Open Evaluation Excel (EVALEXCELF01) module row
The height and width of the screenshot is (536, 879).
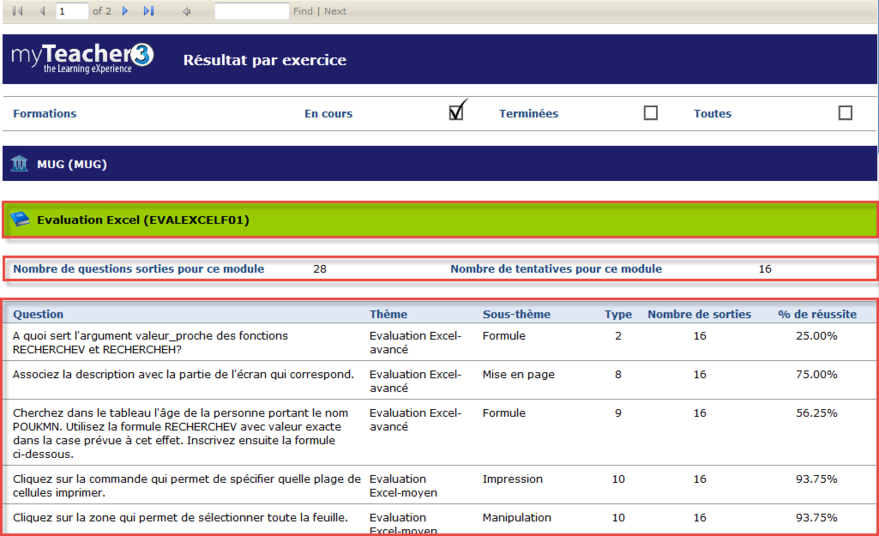(x=440, y=220)
